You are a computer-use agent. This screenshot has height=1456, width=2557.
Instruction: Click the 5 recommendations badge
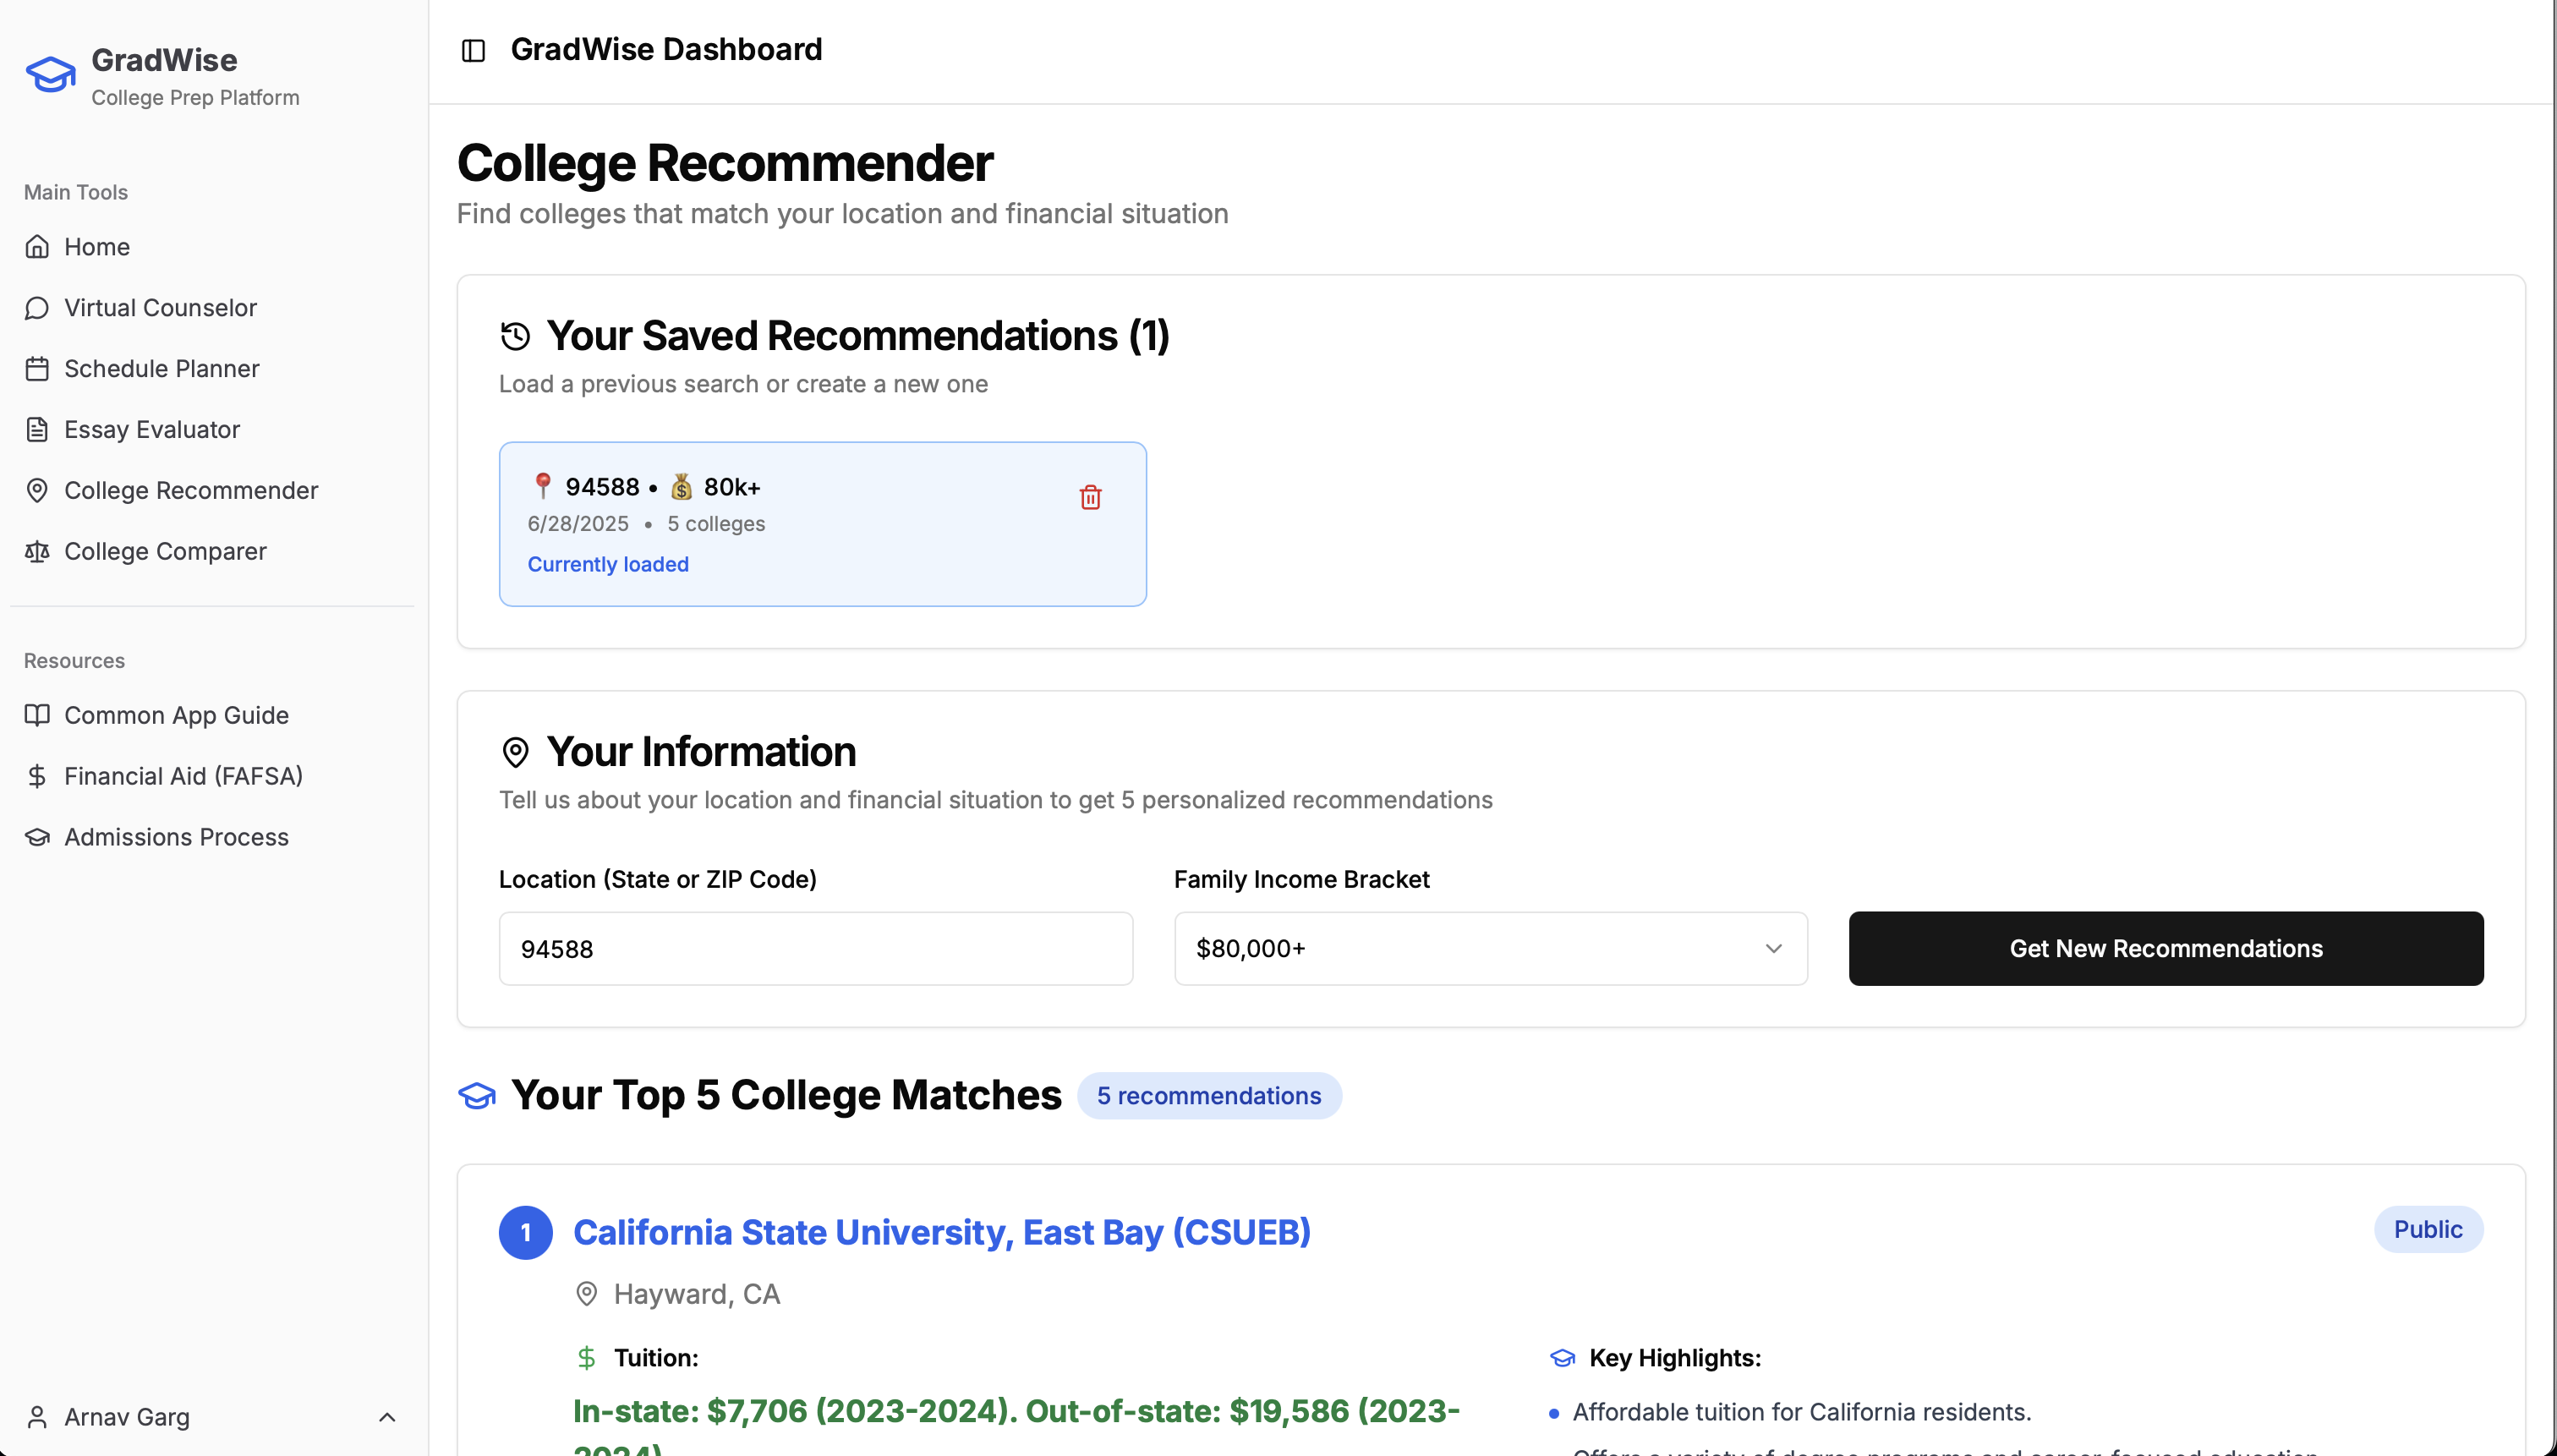[x=1208, y=1096]
